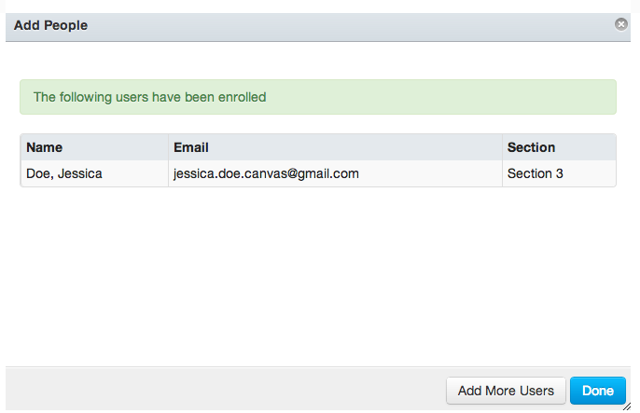Click the word Users in Add More Users
This screenshot has height=413, width=640.
tap(536, 391)
